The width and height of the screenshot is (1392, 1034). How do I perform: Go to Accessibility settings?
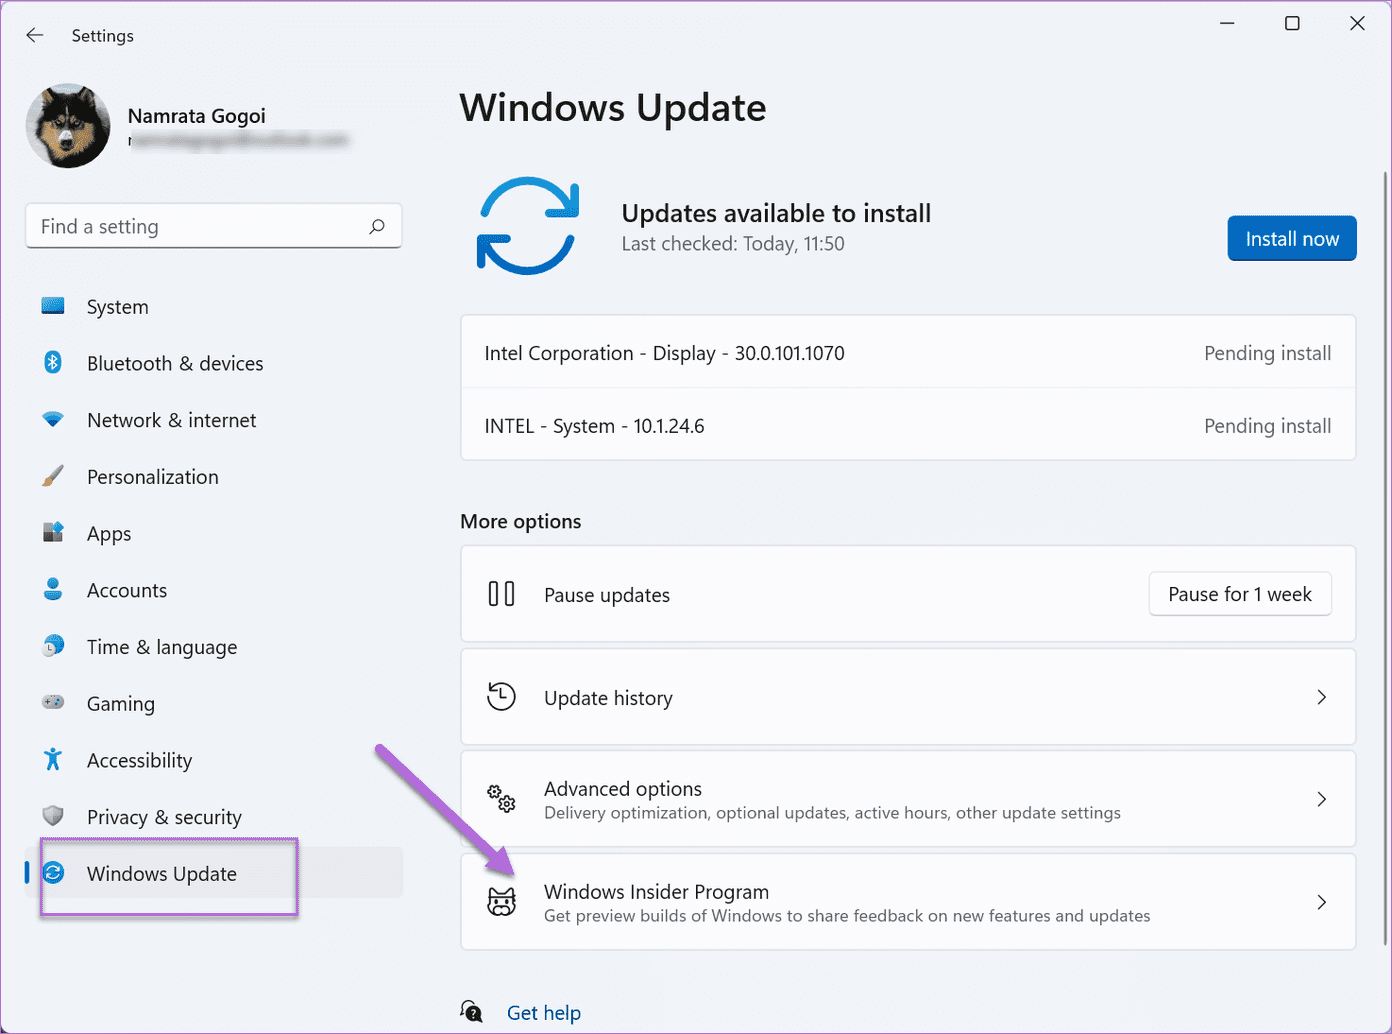(214, 760)
